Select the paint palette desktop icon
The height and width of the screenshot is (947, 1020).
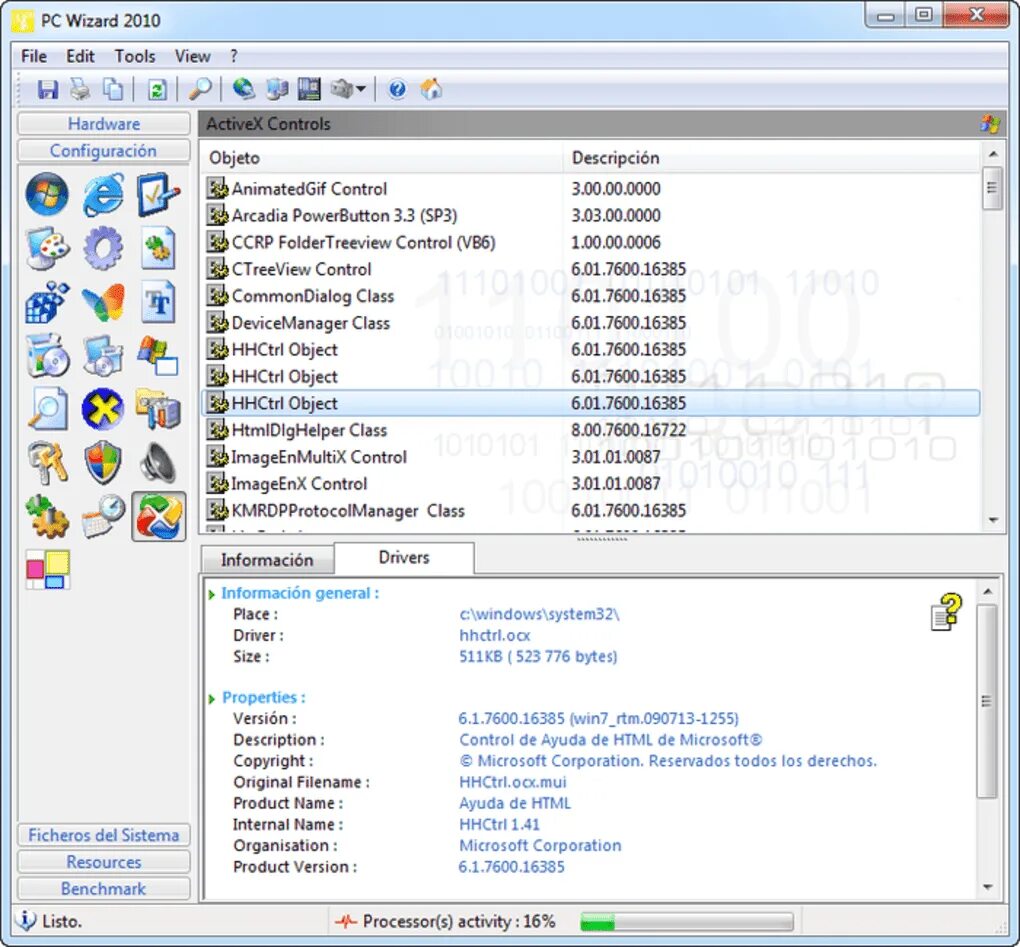click(47, 248)
